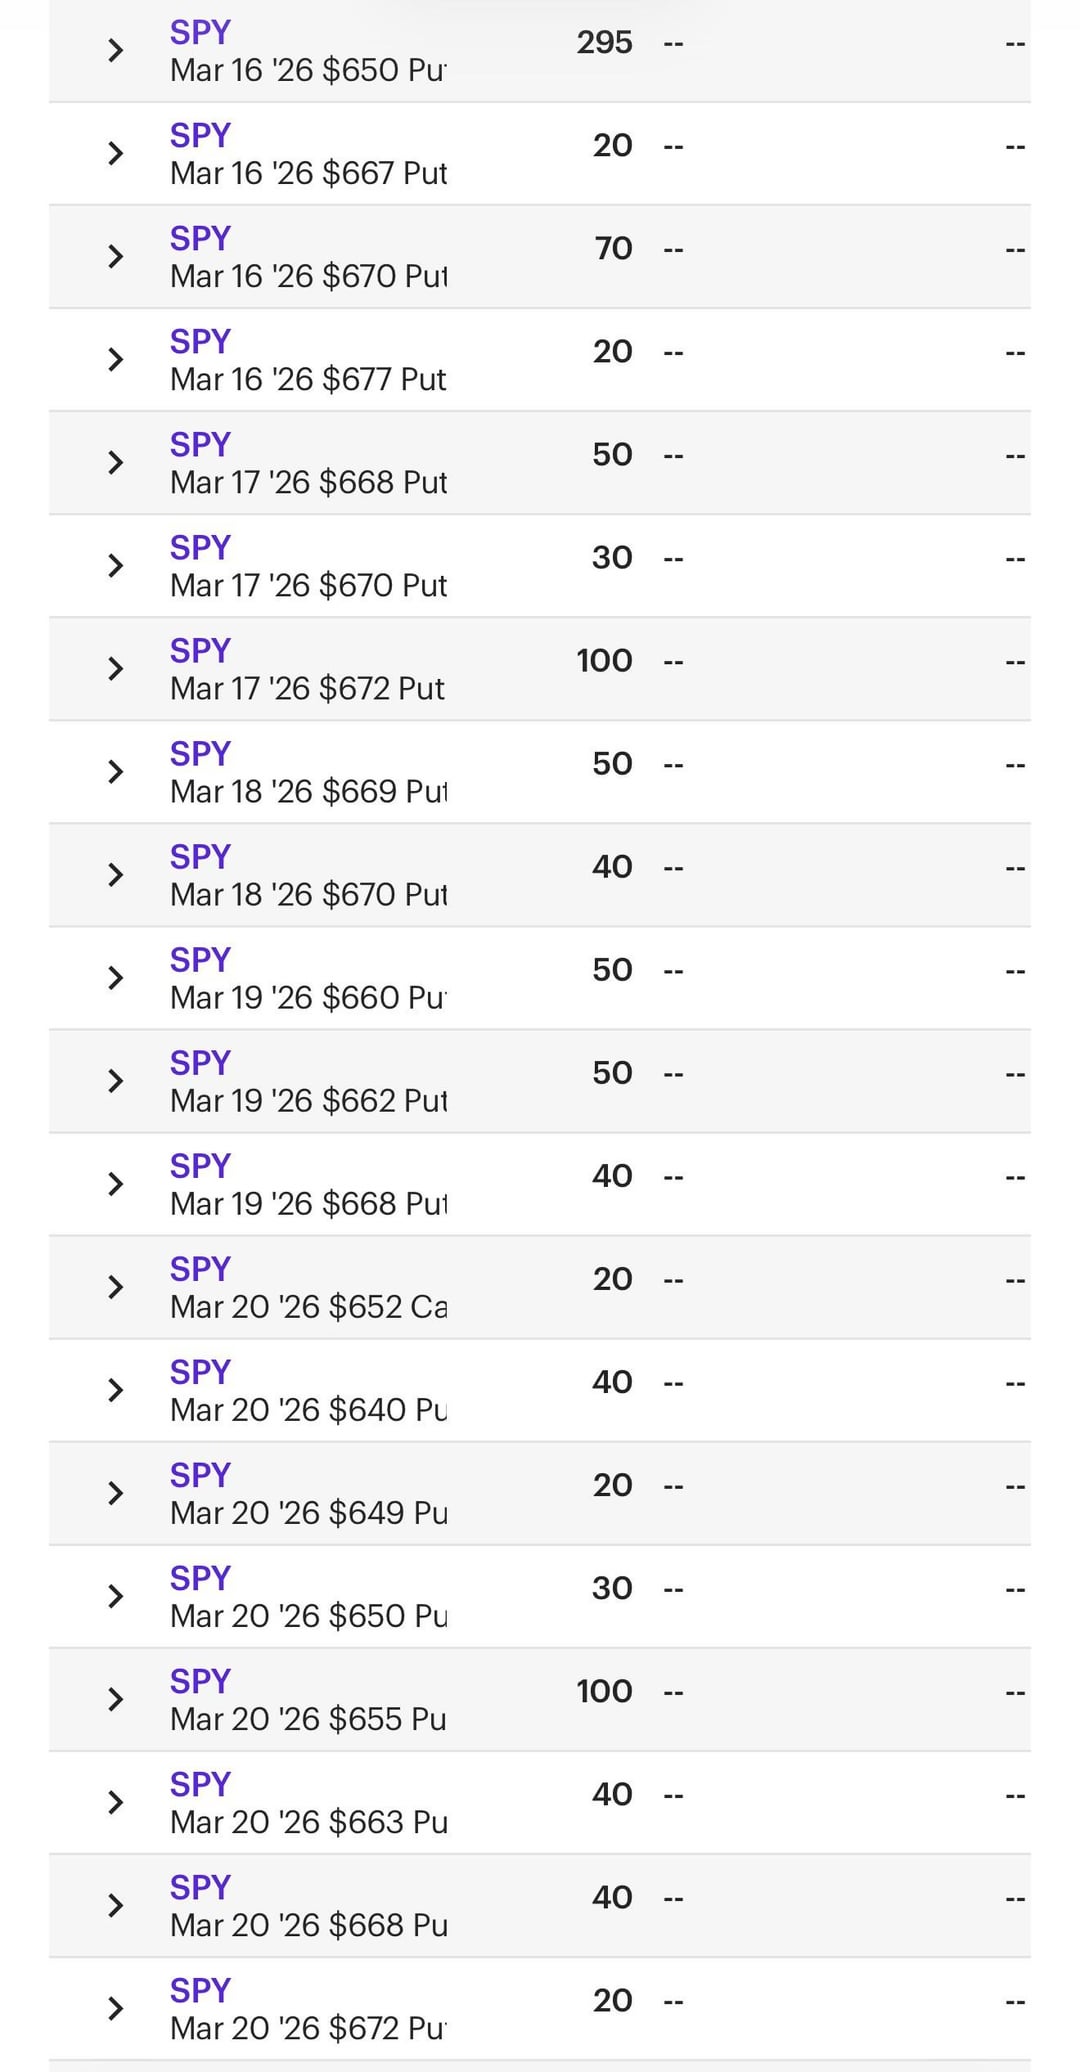Expand the Mar 20 '26 $655 Put position

click(116, 1699)
